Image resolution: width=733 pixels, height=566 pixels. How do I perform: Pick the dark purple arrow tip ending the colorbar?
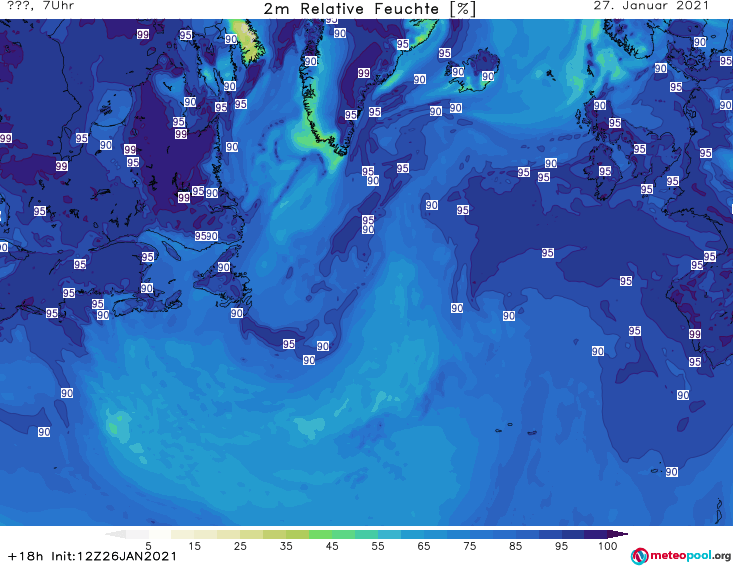618,534
